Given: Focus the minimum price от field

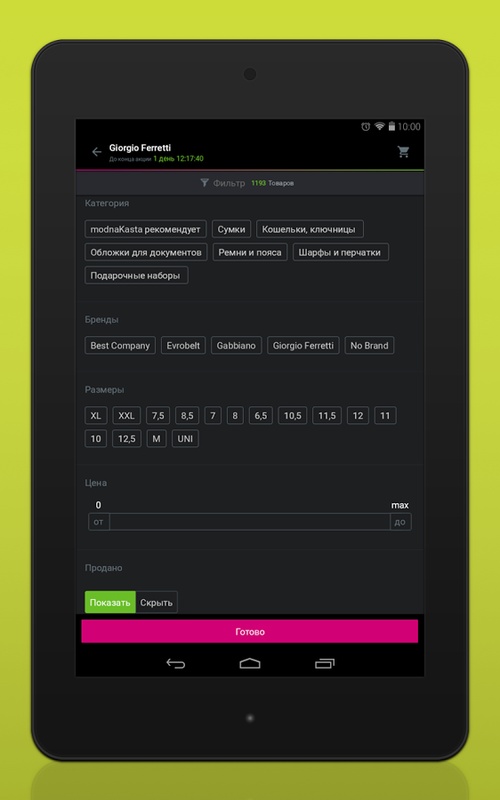Looking at the screenshot, I should click(x=98, y=522).
